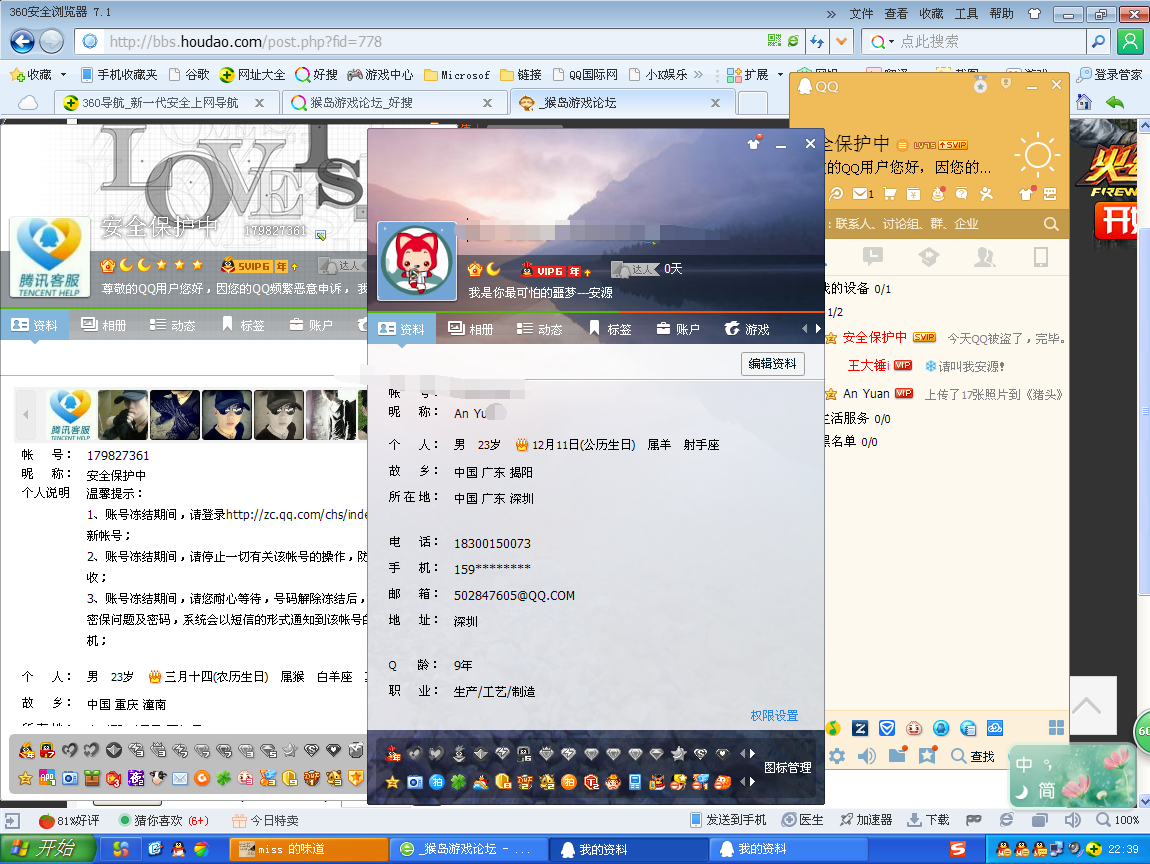This screenshot has width=1150, height=864.
Task: Click the weather sun icon in QQ panel
Action: tap(1037, 155)
